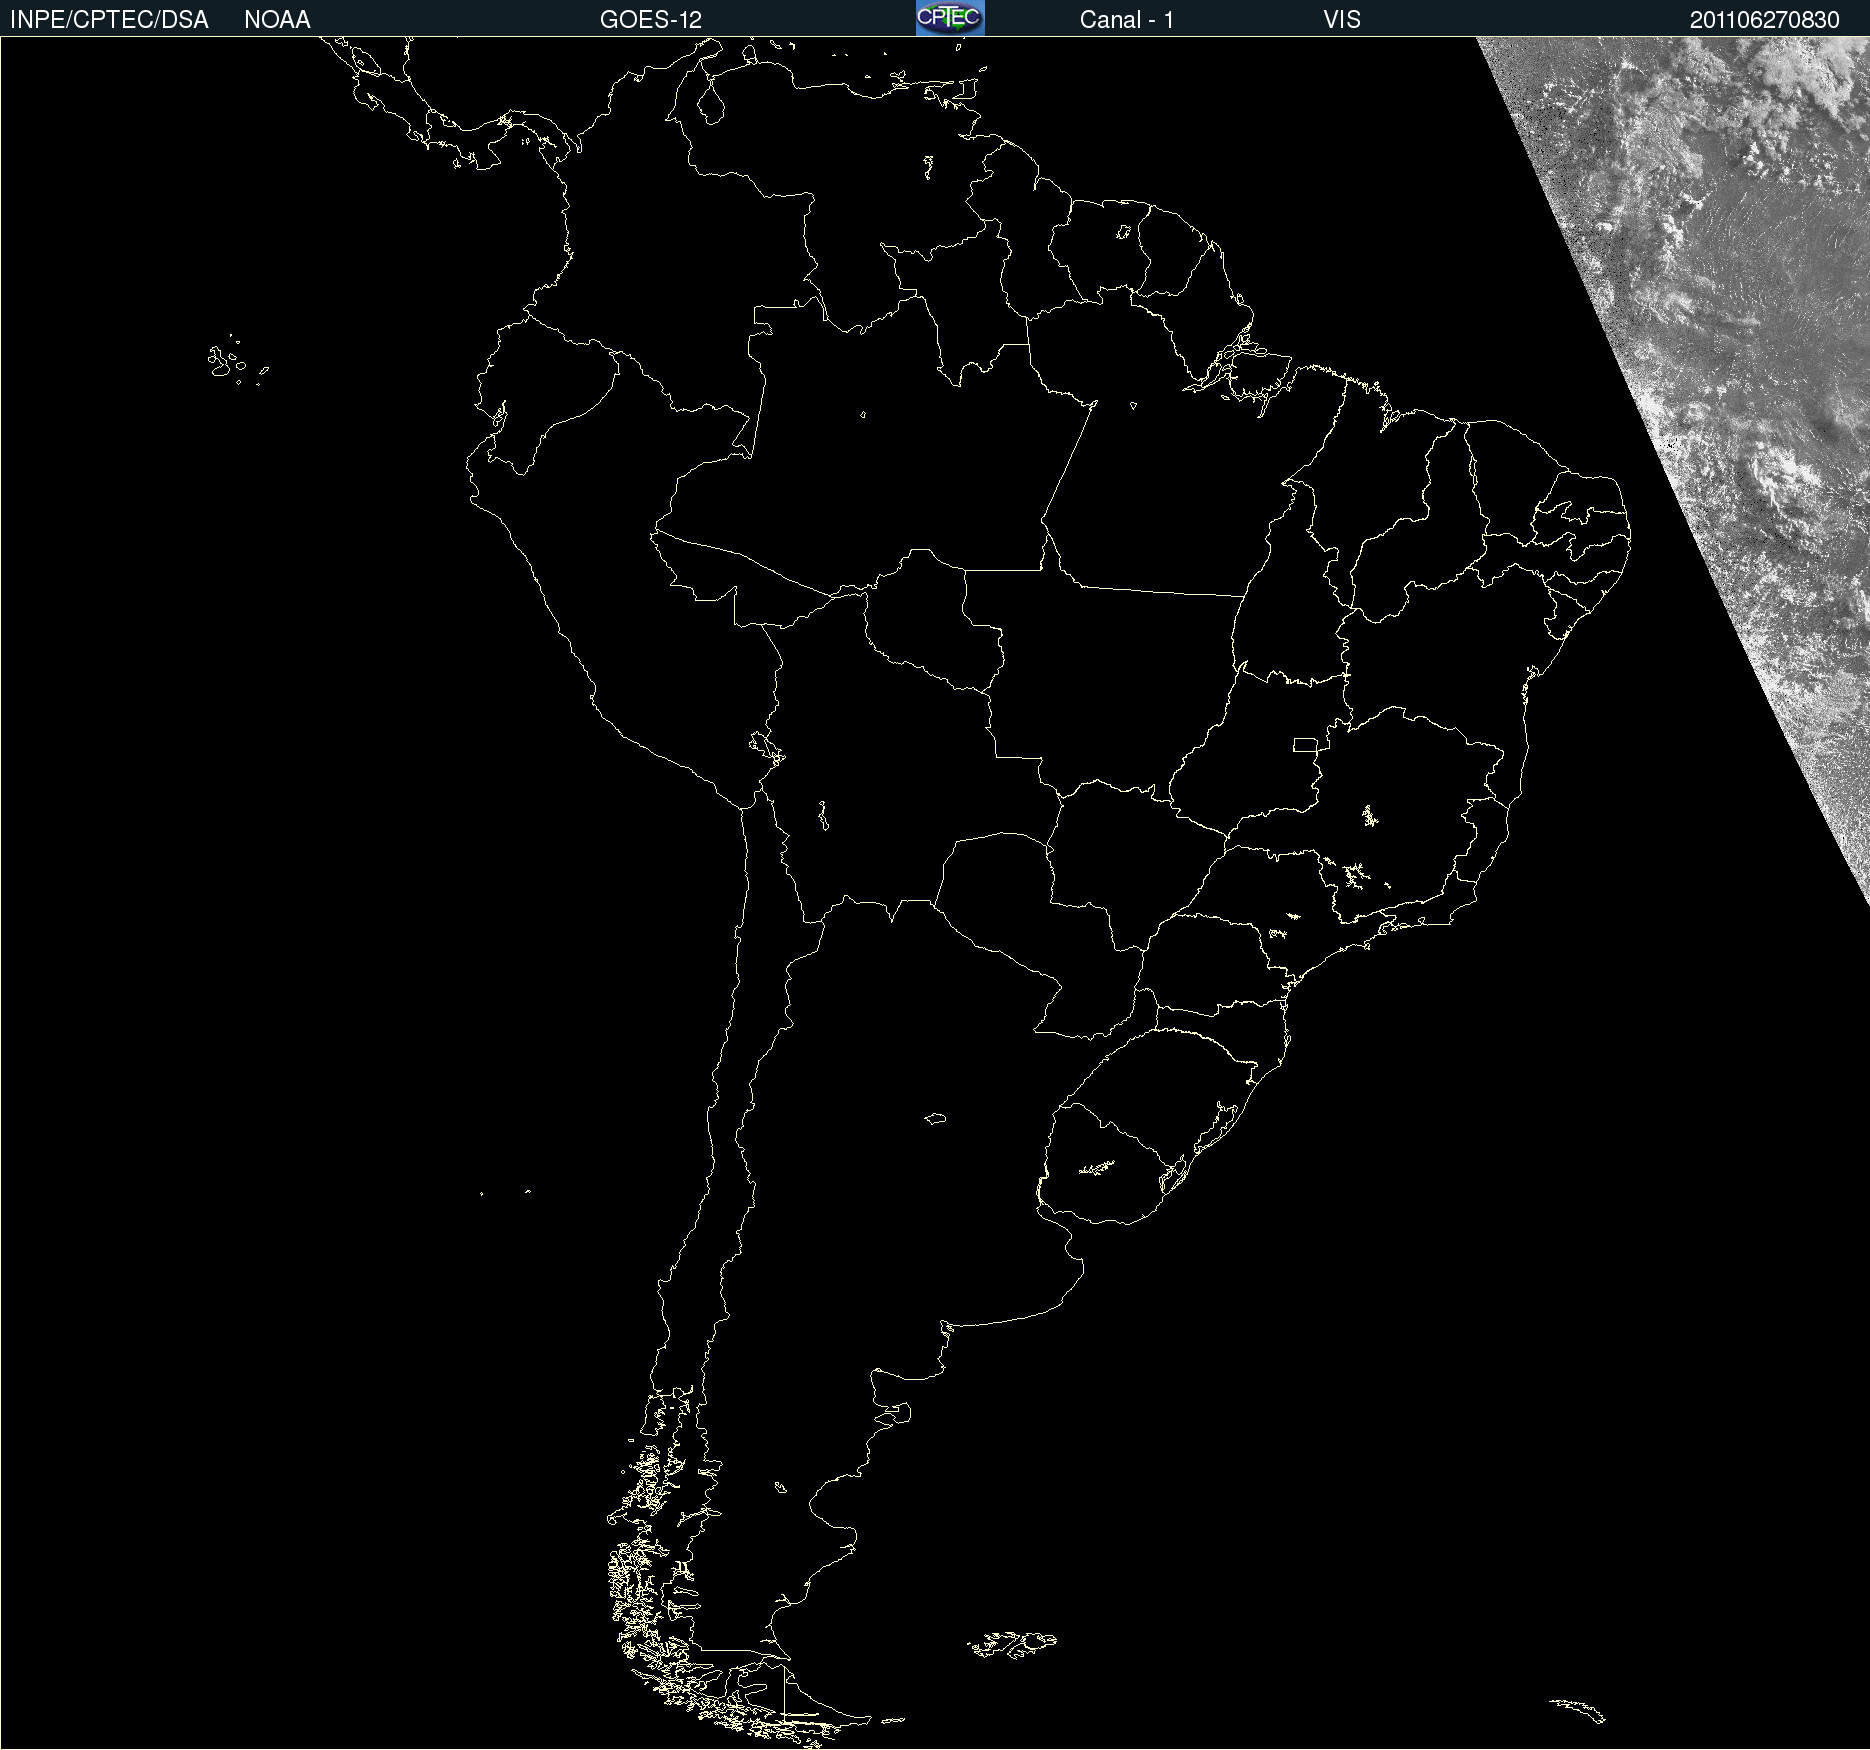Click the INPE/CPTEC/DSA header label
The width and height of the screenshot is (1870, 1750).
[x=109, y=19]
